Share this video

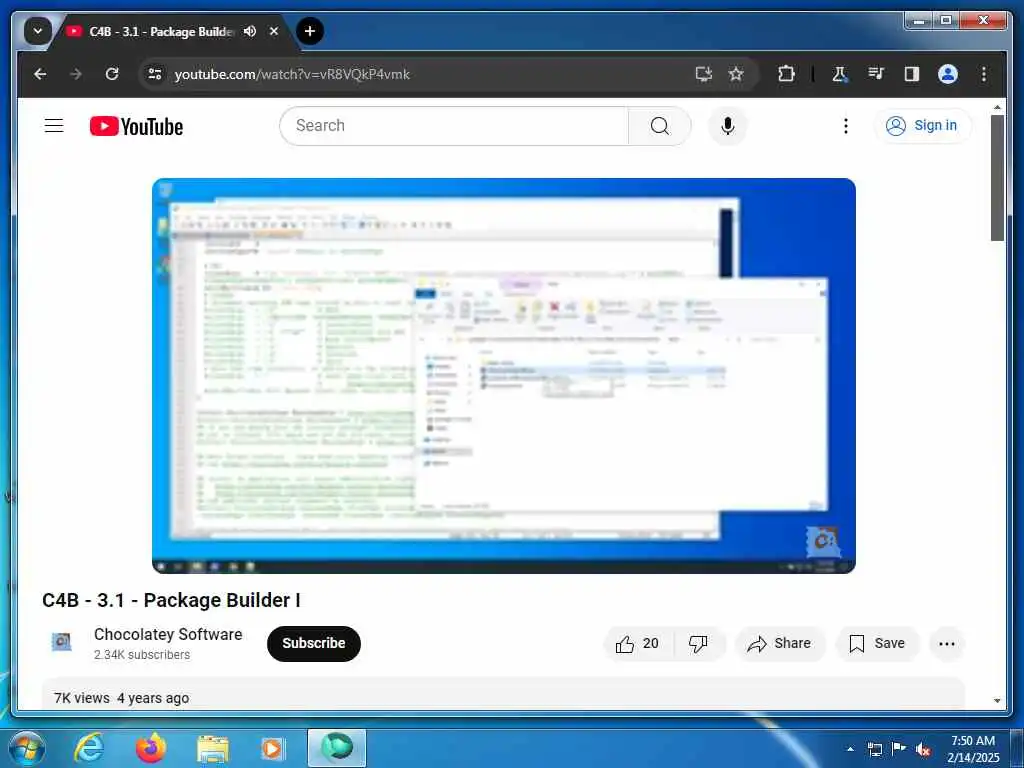[x=780, y=644]
